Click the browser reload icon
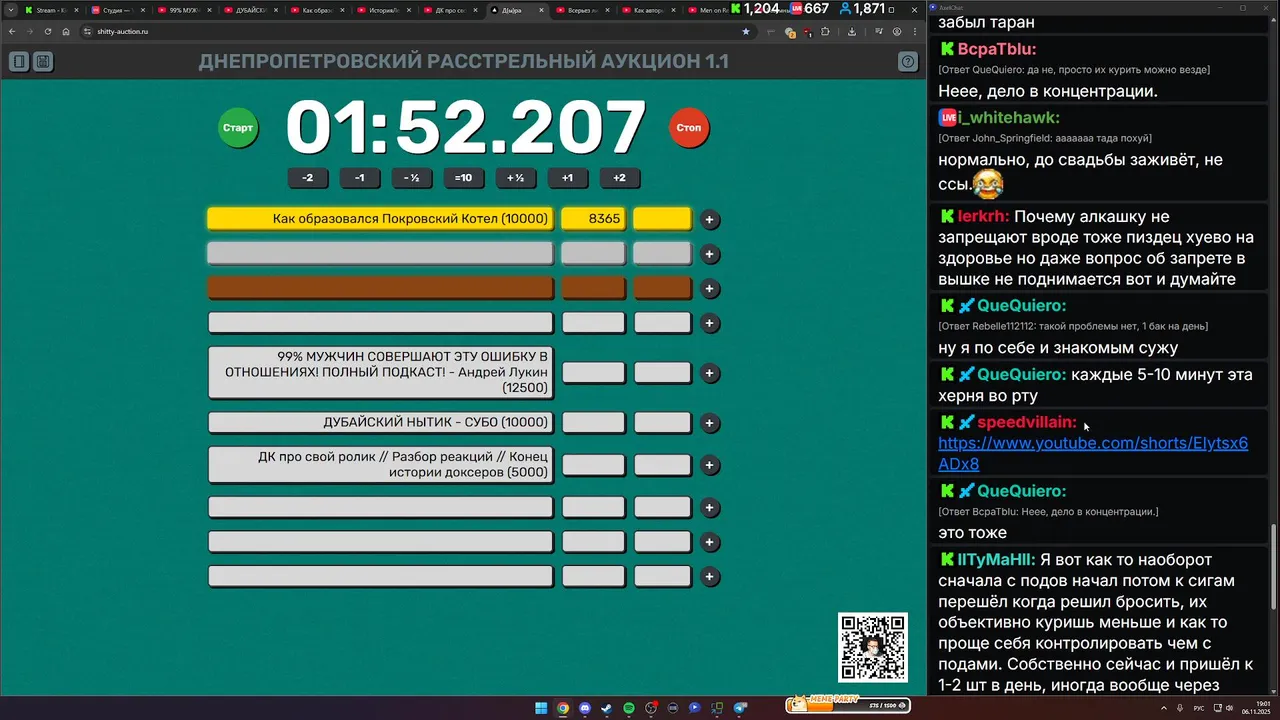1280x720 pixels. click(47, 31)
